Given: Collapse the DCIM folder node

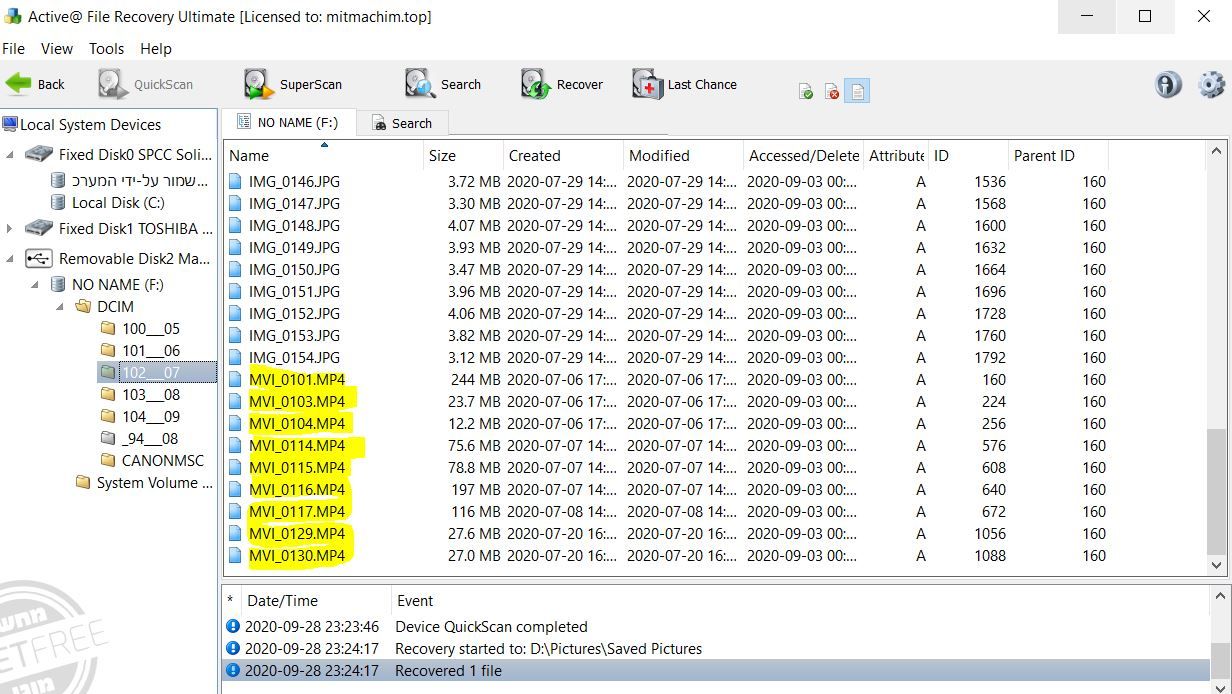Looking at the screenshot, I should (x=61, y=307).
